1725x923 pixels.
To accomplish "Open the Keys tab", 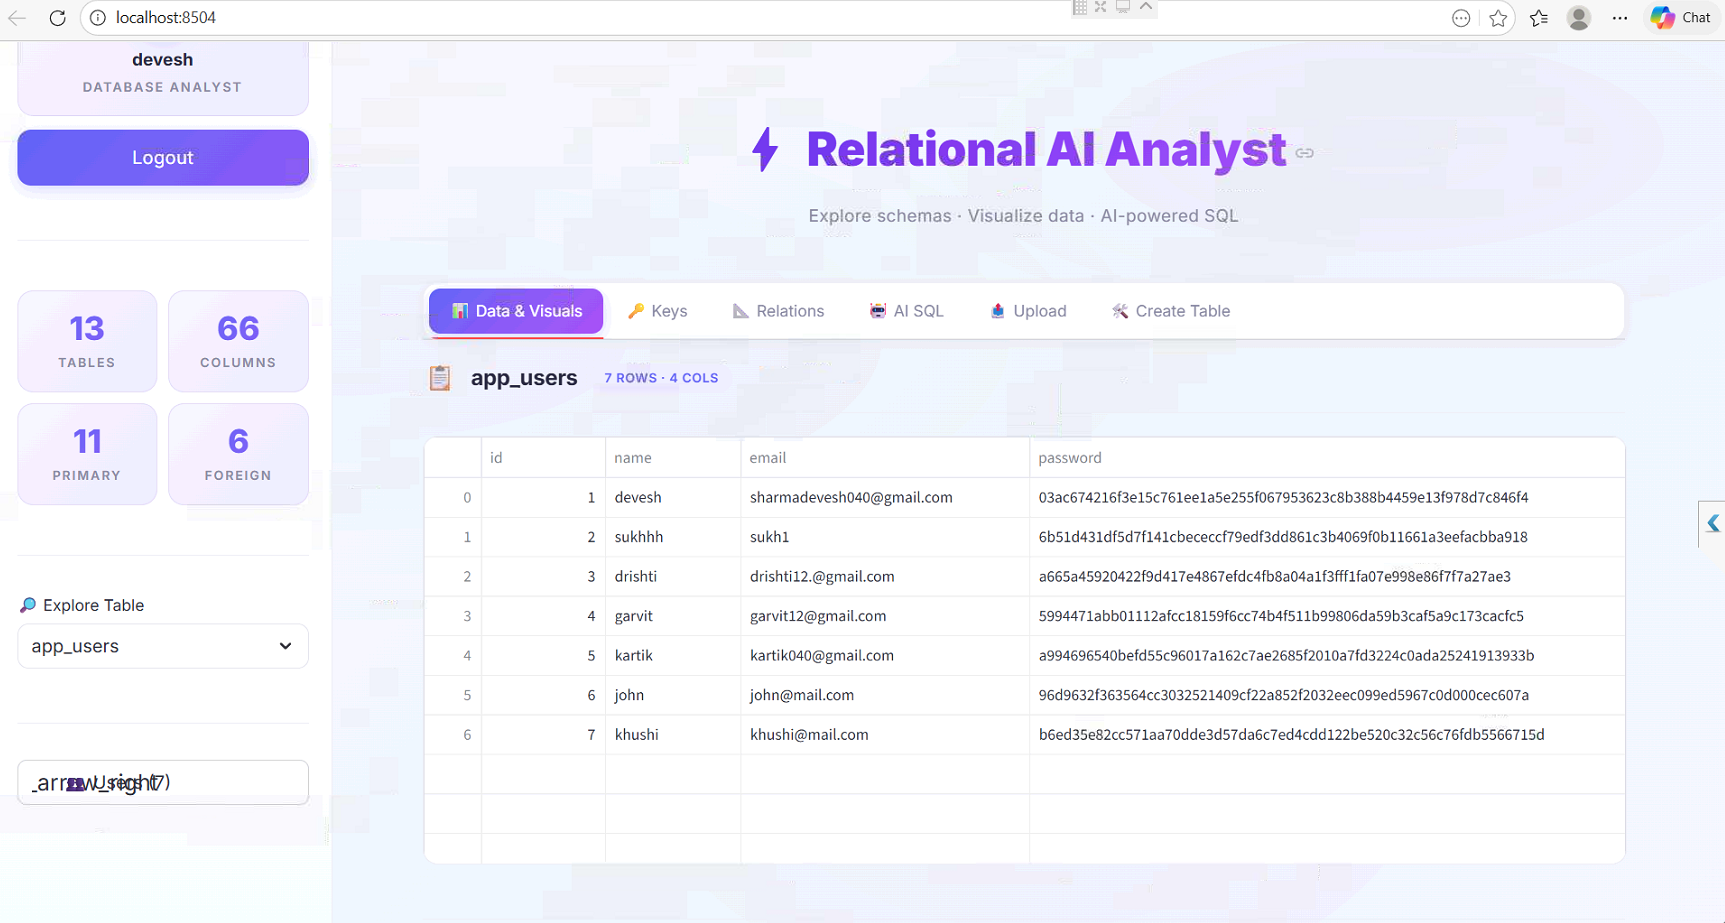I will pos(657,311).
